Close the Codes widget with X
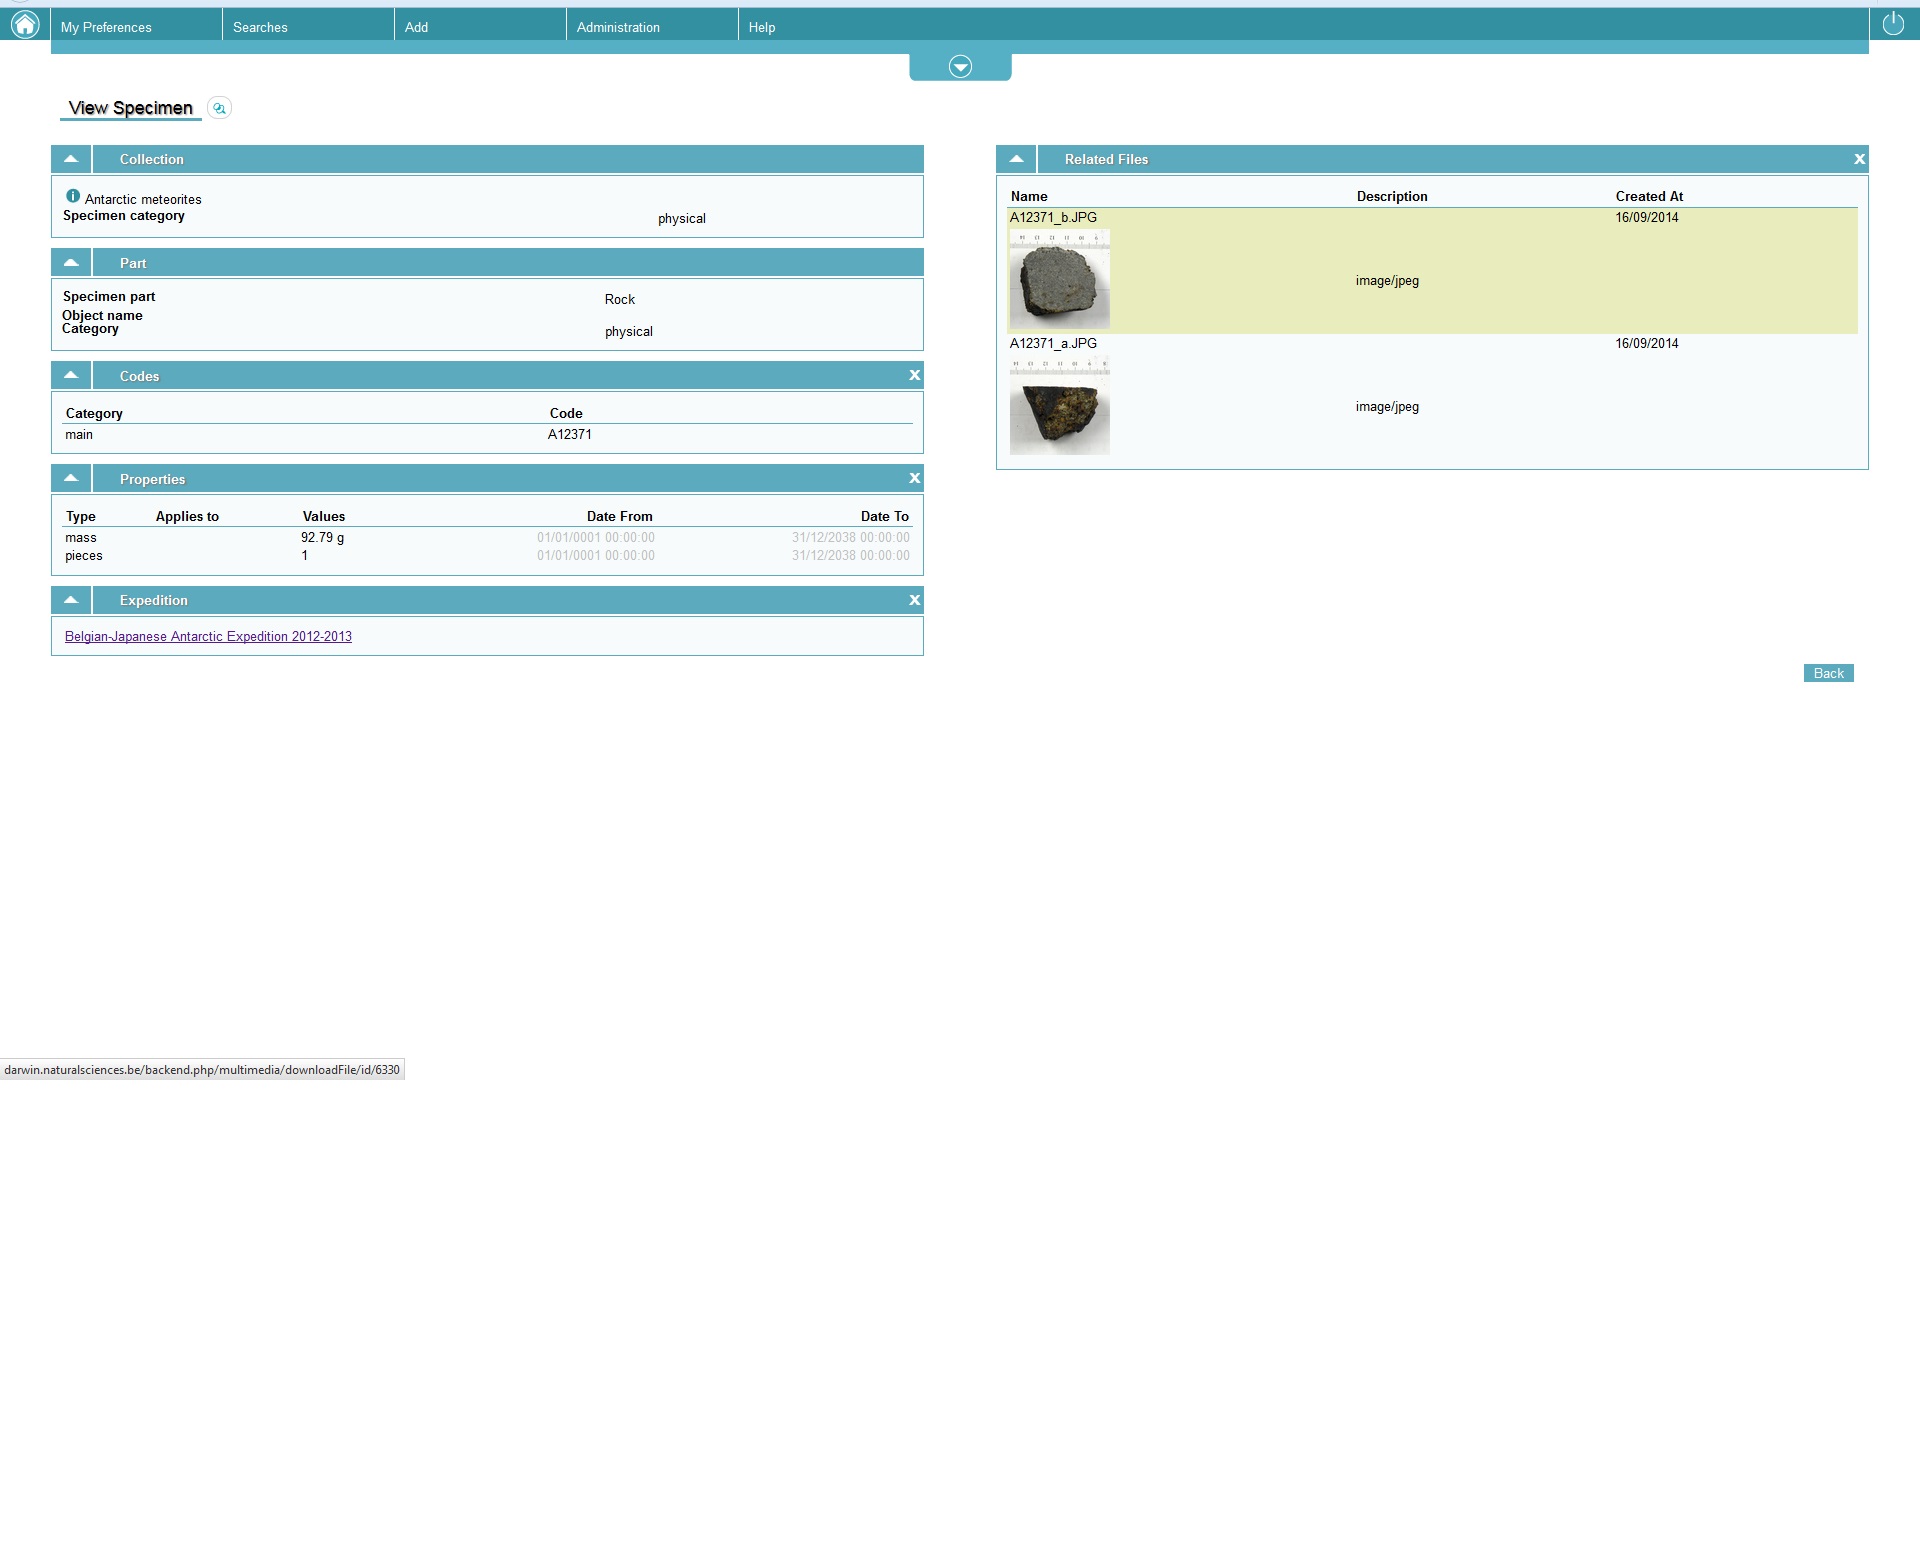Viewport: 1920px width, 1544px height. 914,376
